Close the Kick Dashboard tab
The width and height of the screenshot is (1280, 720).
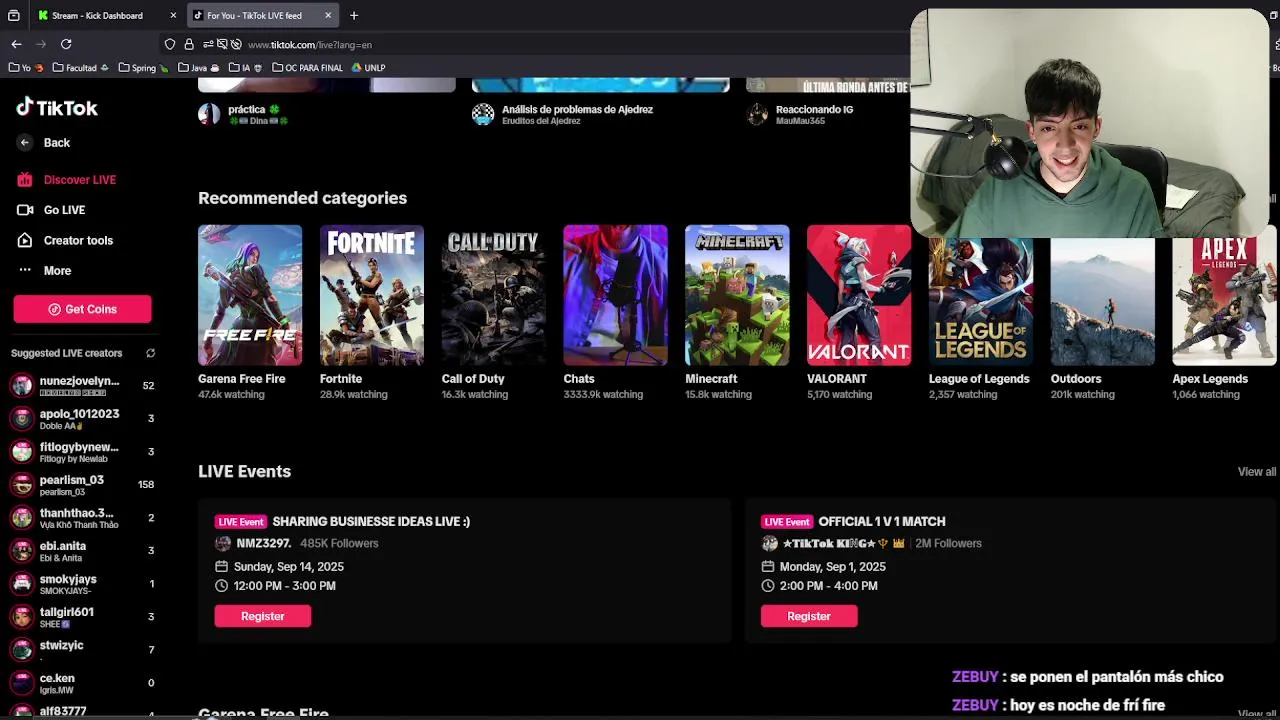(x=173, y=15)
